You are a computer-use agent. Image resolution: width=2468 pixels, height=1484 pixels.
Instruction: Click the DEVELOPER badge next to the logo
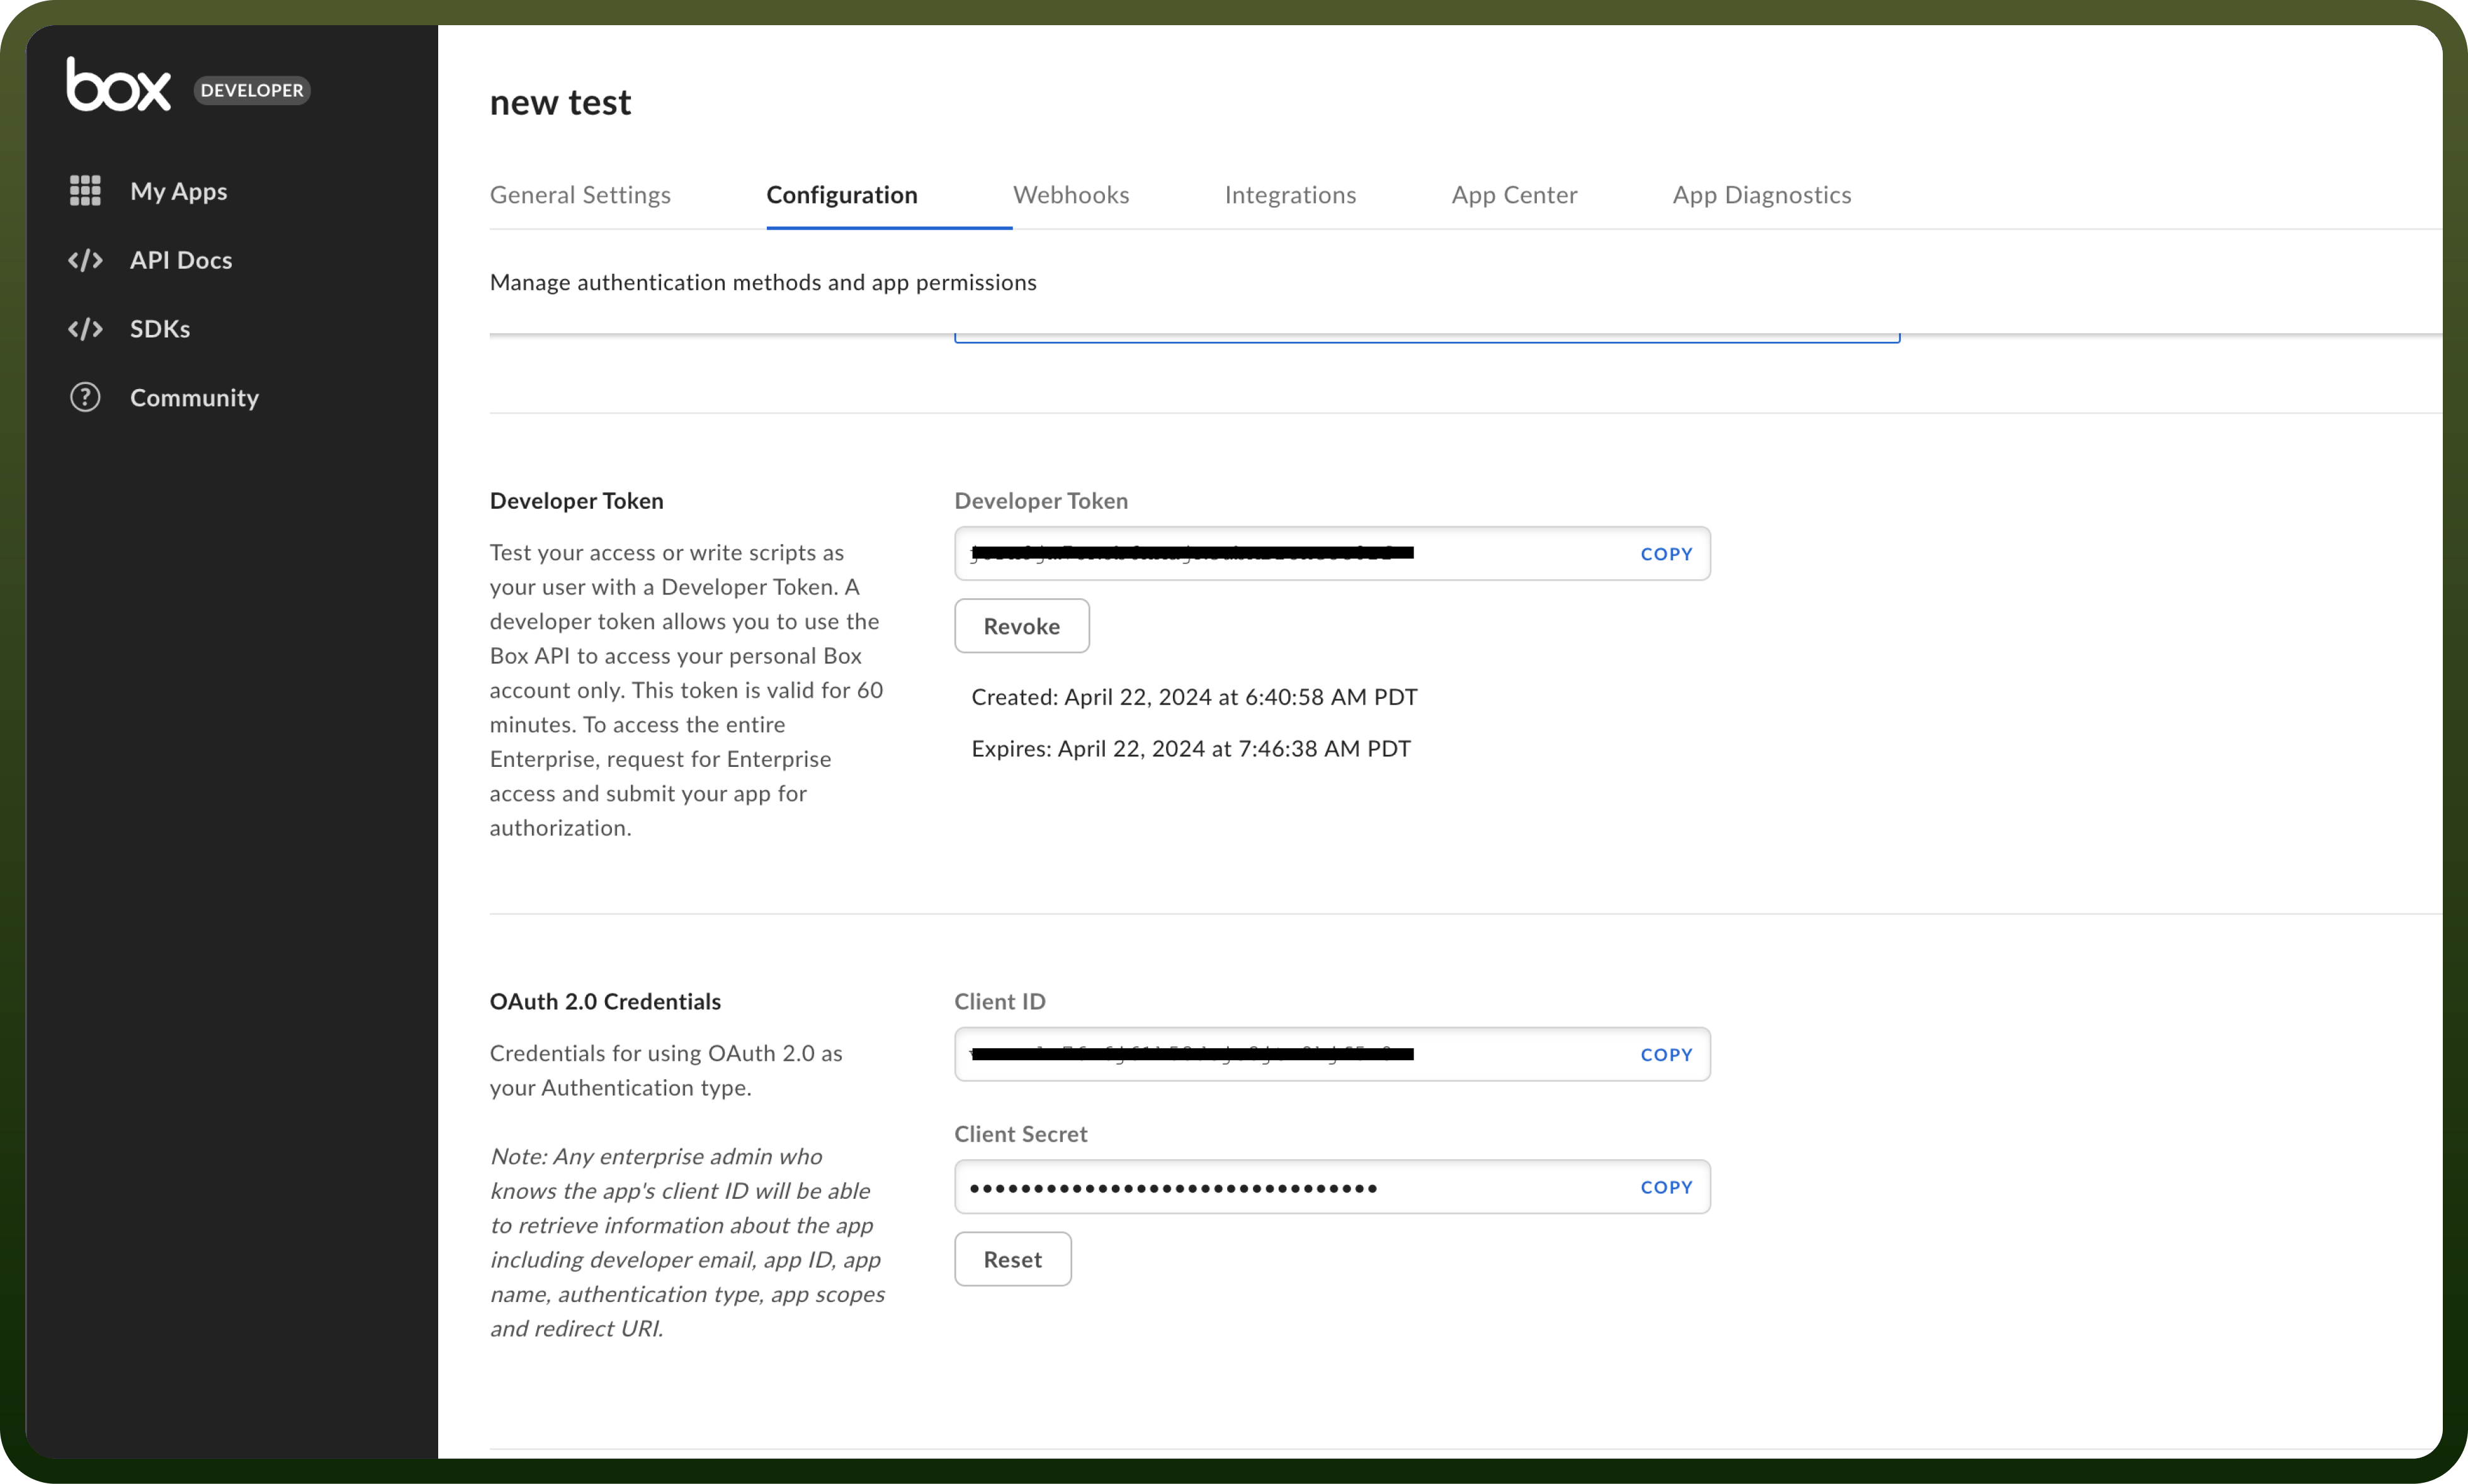tap(252, 90)
